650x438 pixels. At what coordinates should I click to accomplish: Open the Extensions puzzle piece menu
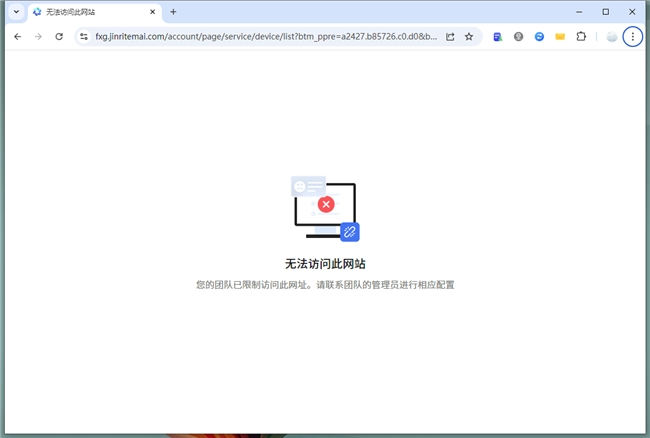tap(581, 36)
